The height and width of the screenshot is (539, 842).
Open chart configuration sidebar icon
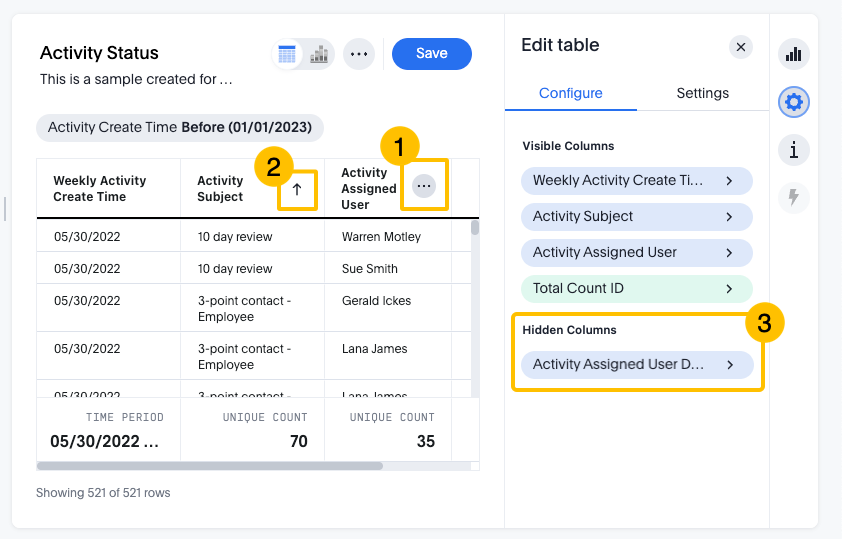click(x=794, y=54)
